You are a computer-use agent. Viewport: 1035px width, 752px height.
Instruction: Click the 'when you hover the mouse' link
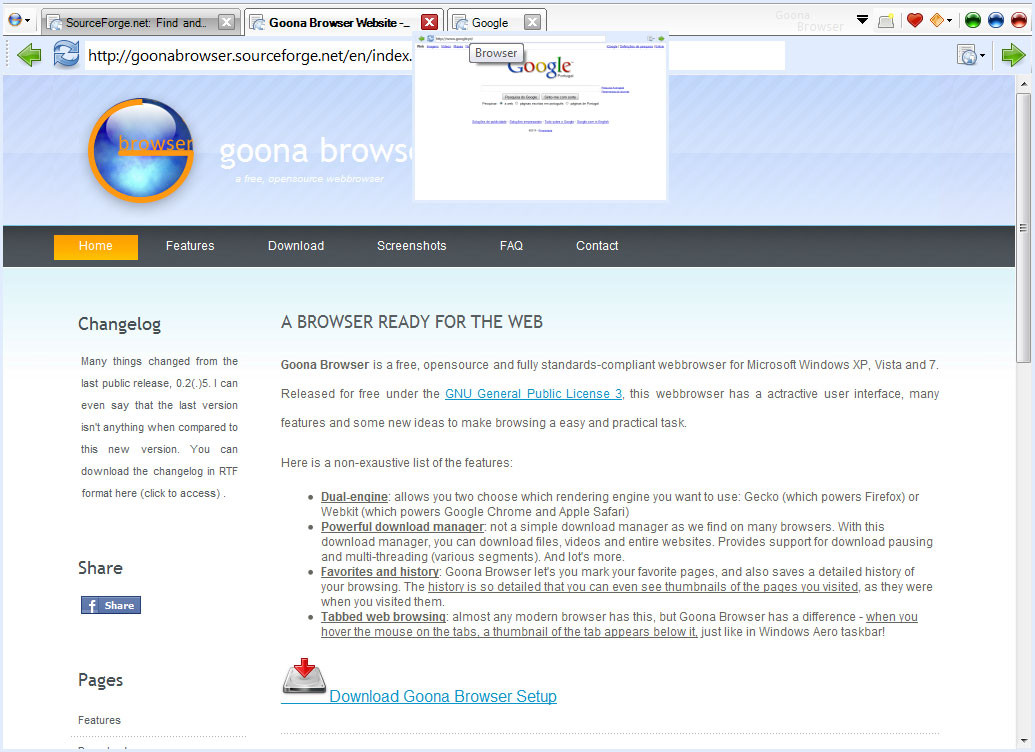pyautogui.click(x=619, y=625)
